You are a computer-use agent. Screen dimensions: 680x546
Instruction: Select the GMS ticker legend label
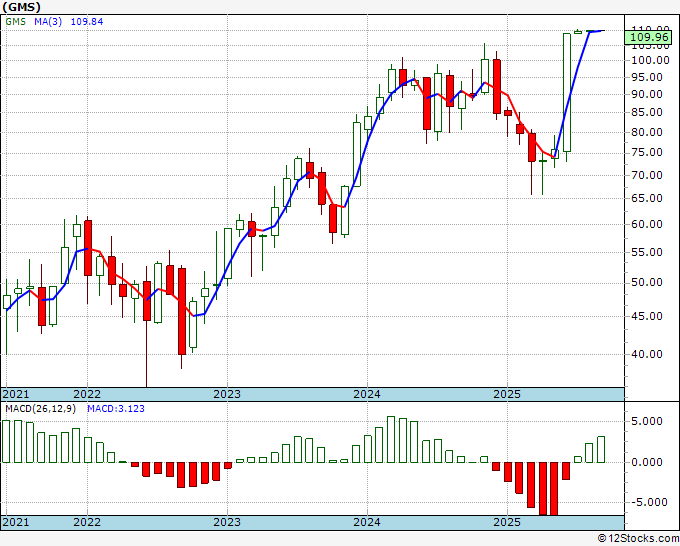coord(16,22)
